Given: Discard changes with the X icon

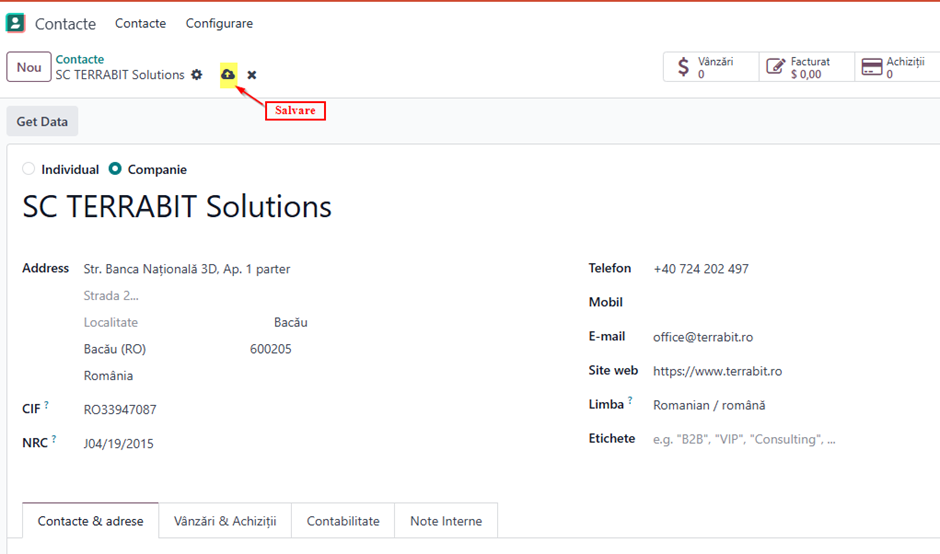Looking at the screenshot, I should [x=252, y=75].
